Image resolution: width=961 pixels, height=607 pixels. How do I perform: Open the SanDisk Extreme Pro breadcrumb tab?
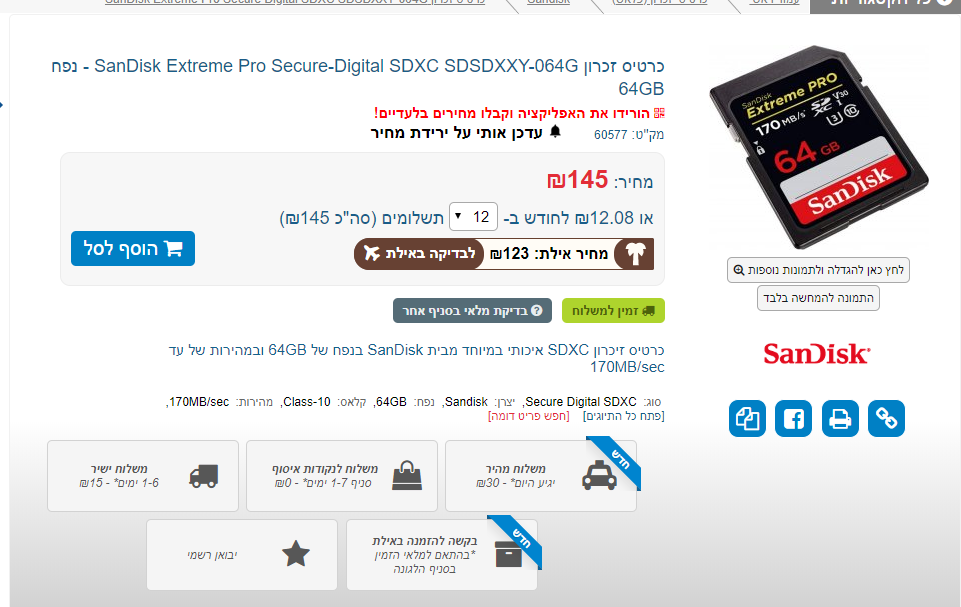pyautogui.click(x=295, y=2)
